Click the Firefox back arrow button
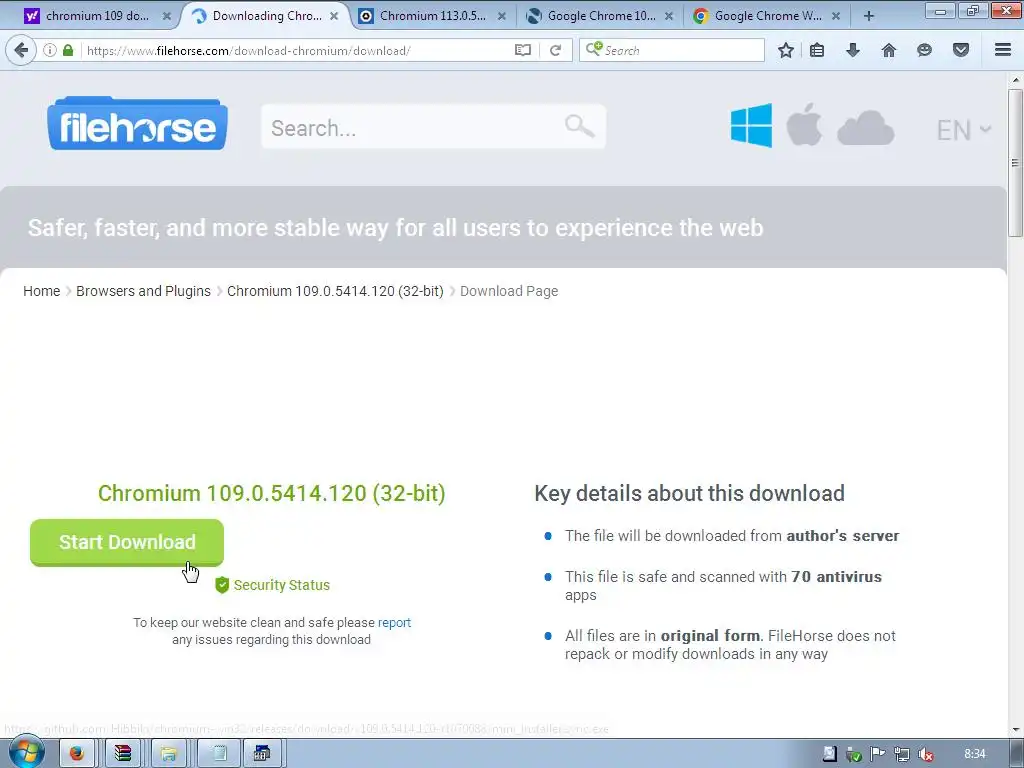 (21, 50)
